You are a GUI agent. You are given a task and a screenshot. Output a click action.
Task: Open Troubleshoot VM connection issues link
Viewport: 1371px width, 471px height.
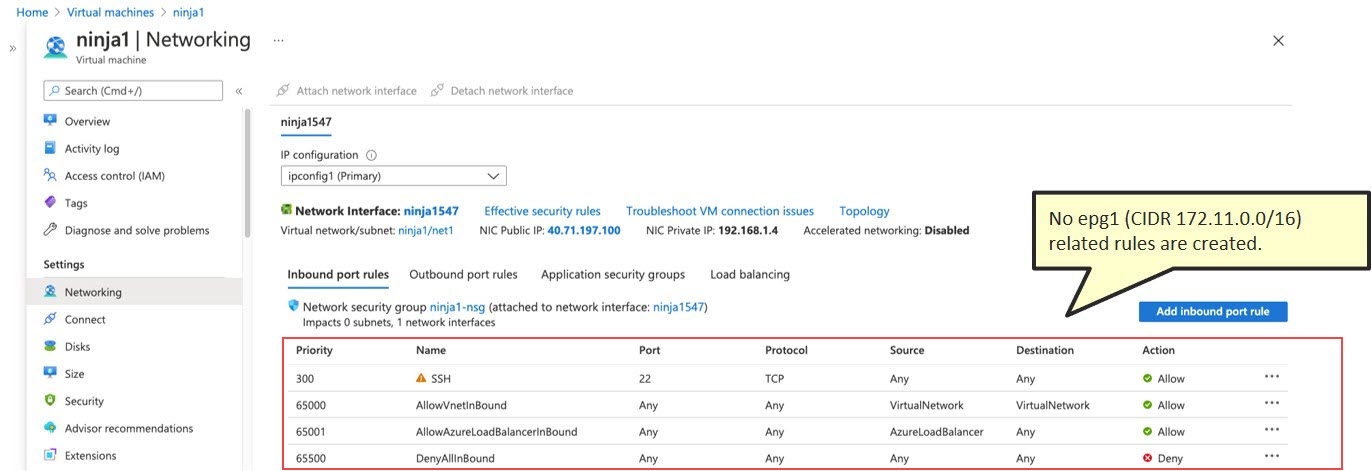(720, 211)
